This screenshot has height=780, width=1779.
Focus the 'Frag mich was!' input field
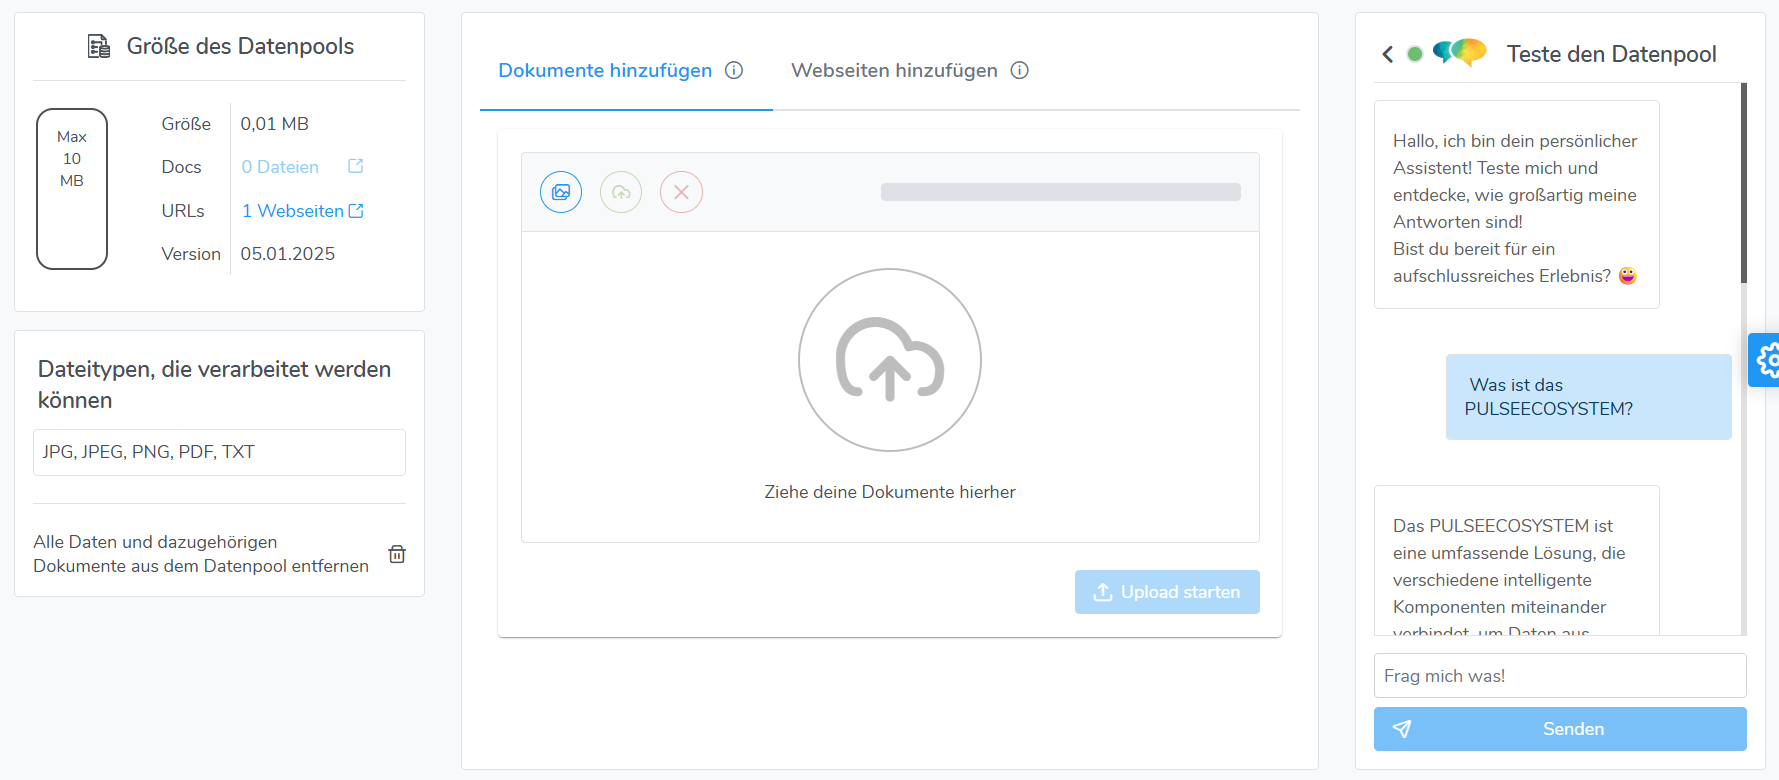pos(1559,676)
